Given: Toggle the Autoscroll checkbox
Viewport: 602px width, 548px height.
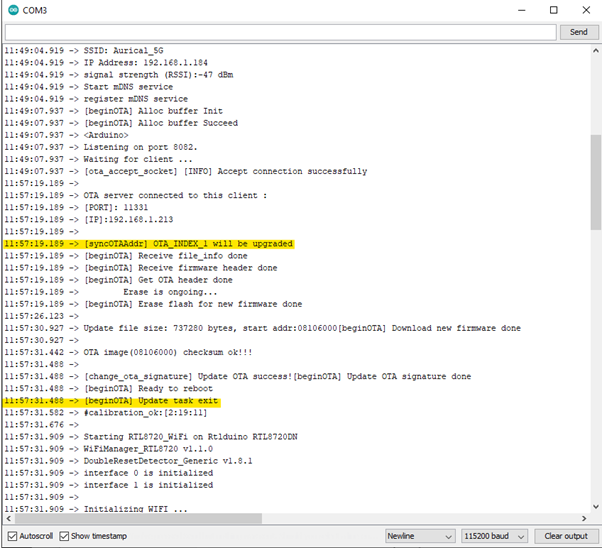Looking at the screenshot, I should click(12, 536).
